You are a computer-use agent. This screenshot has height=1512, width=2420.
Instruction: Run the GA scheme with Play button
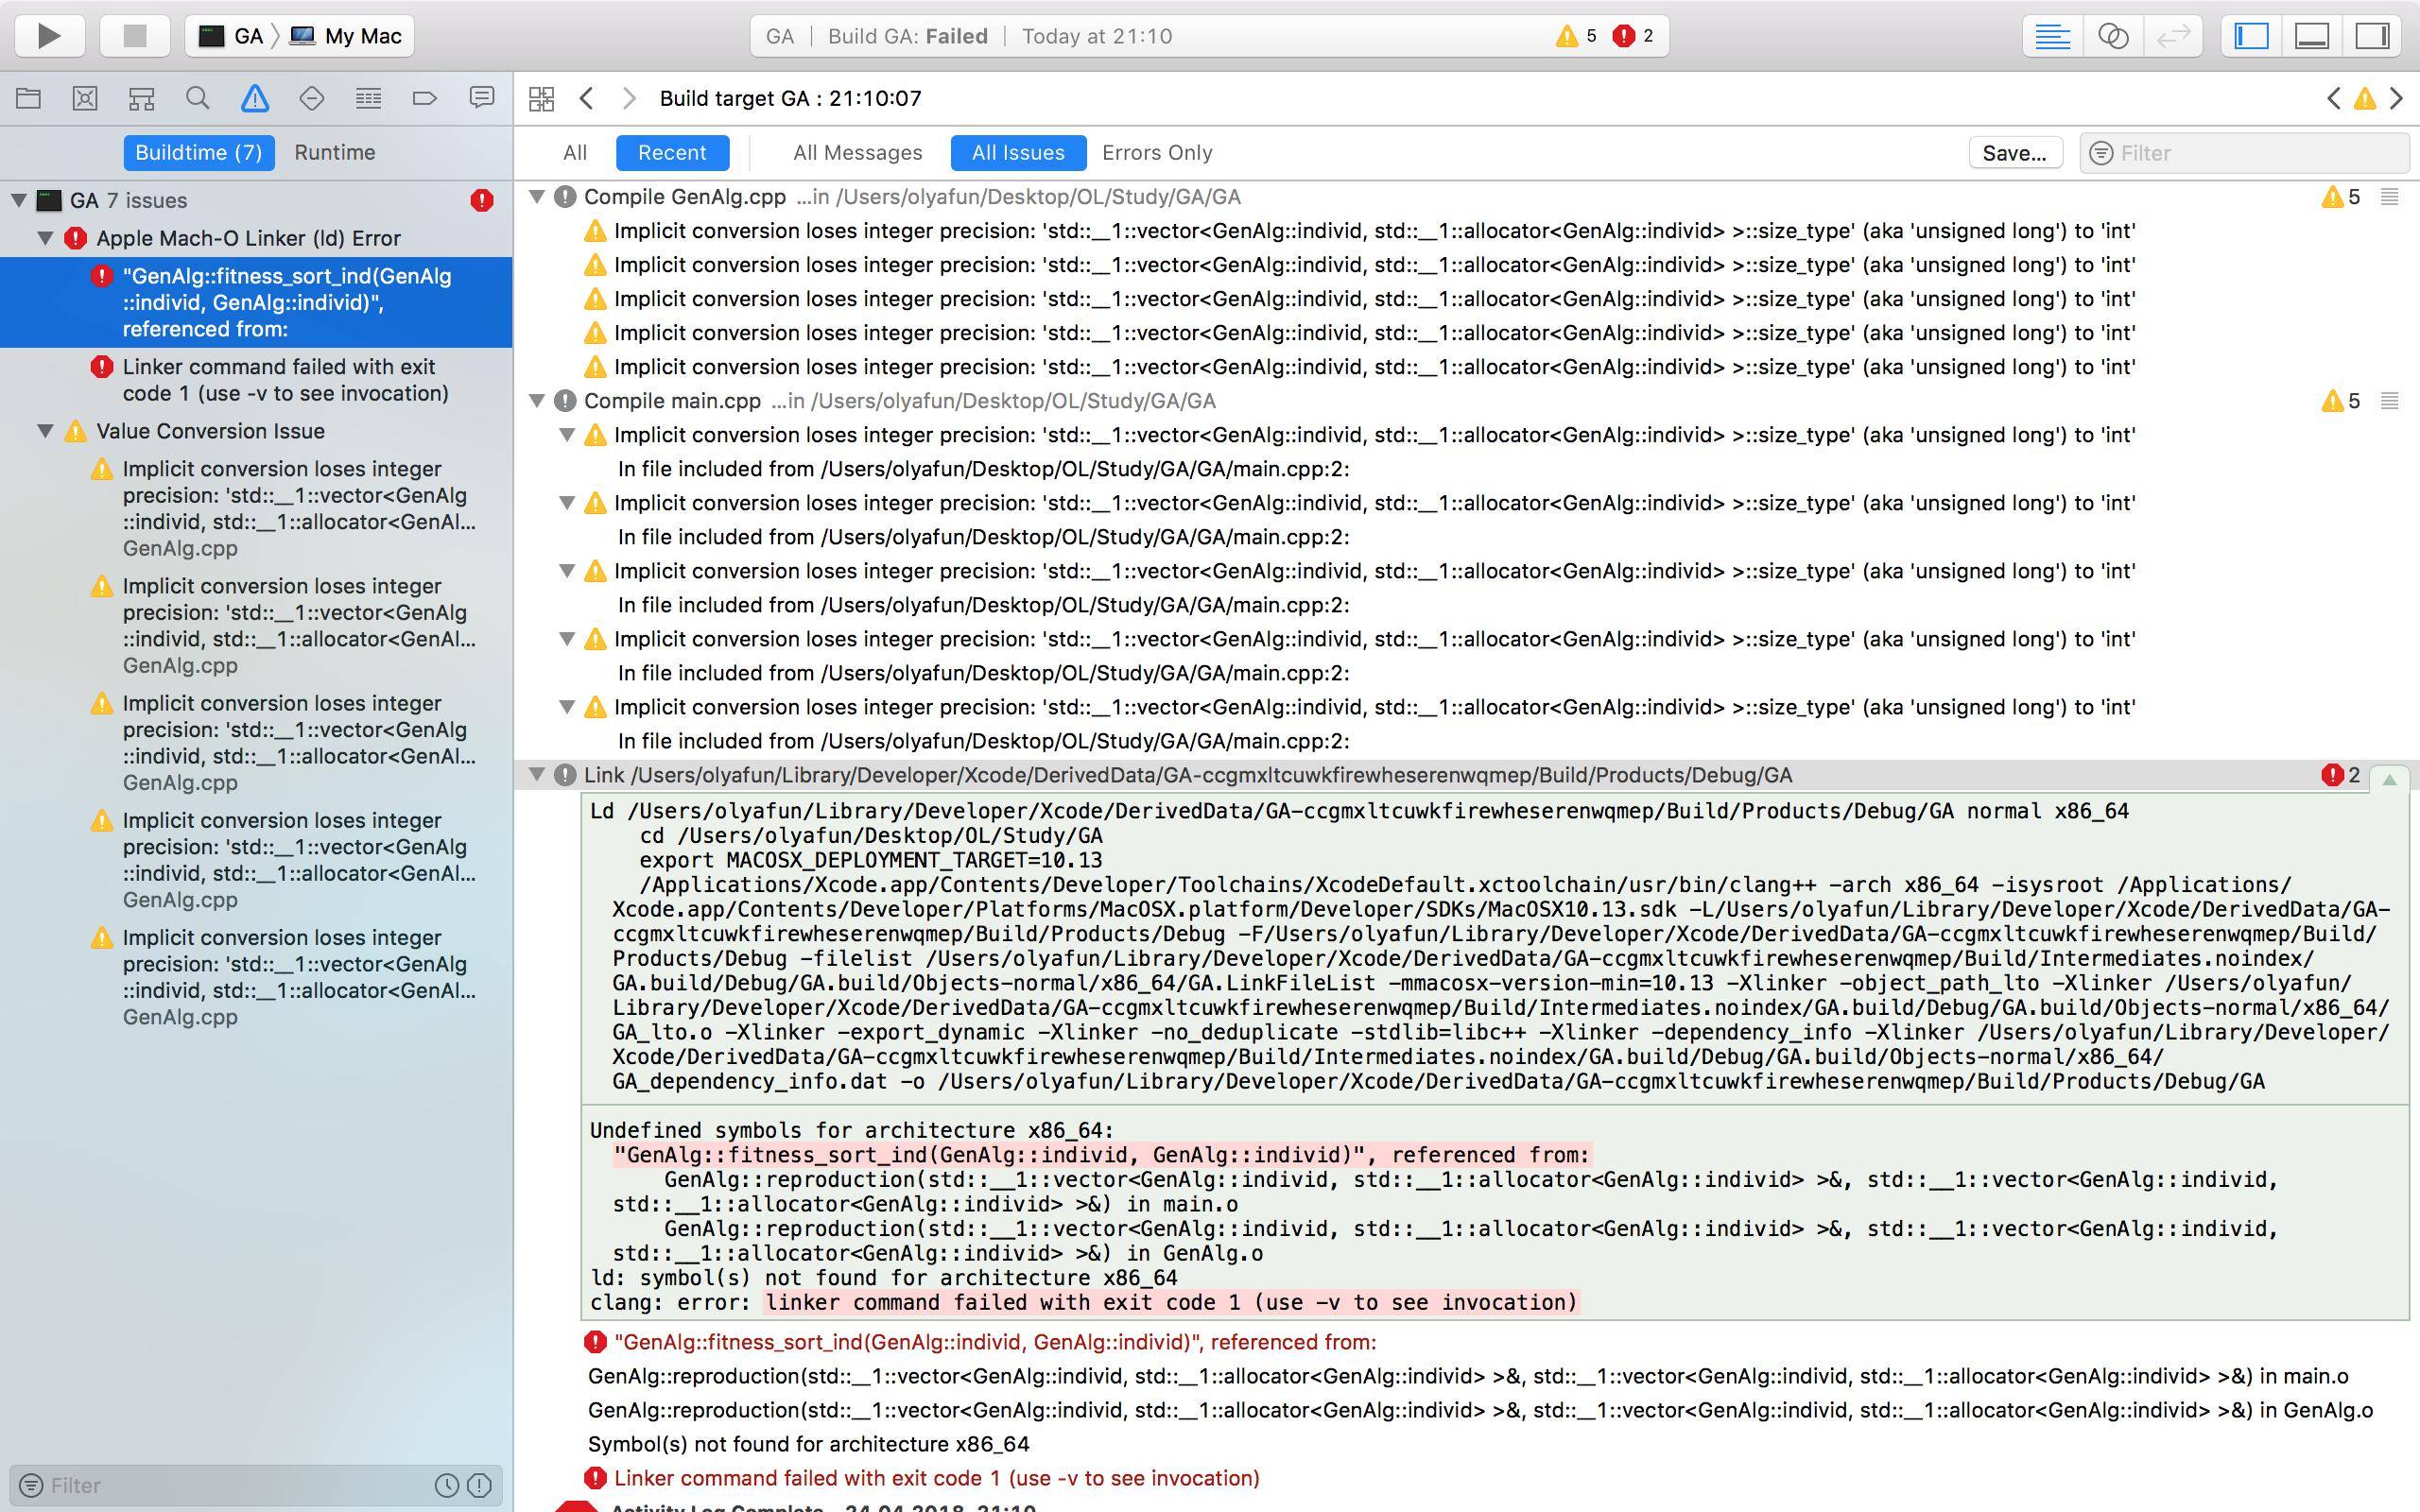tap(48, 36)
